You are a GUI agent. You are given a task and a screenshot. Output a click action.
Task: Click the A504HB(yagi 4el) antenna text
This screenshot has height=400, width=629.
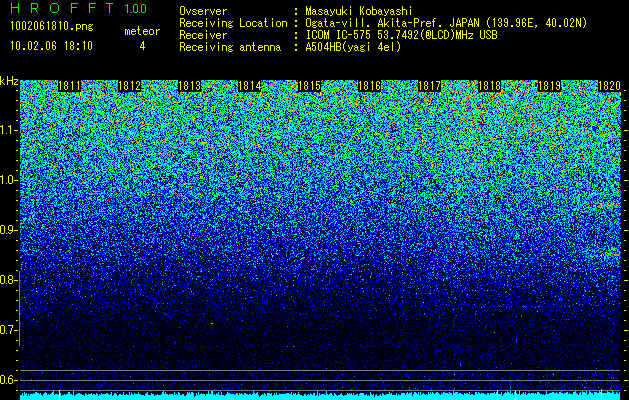point(353,47)
